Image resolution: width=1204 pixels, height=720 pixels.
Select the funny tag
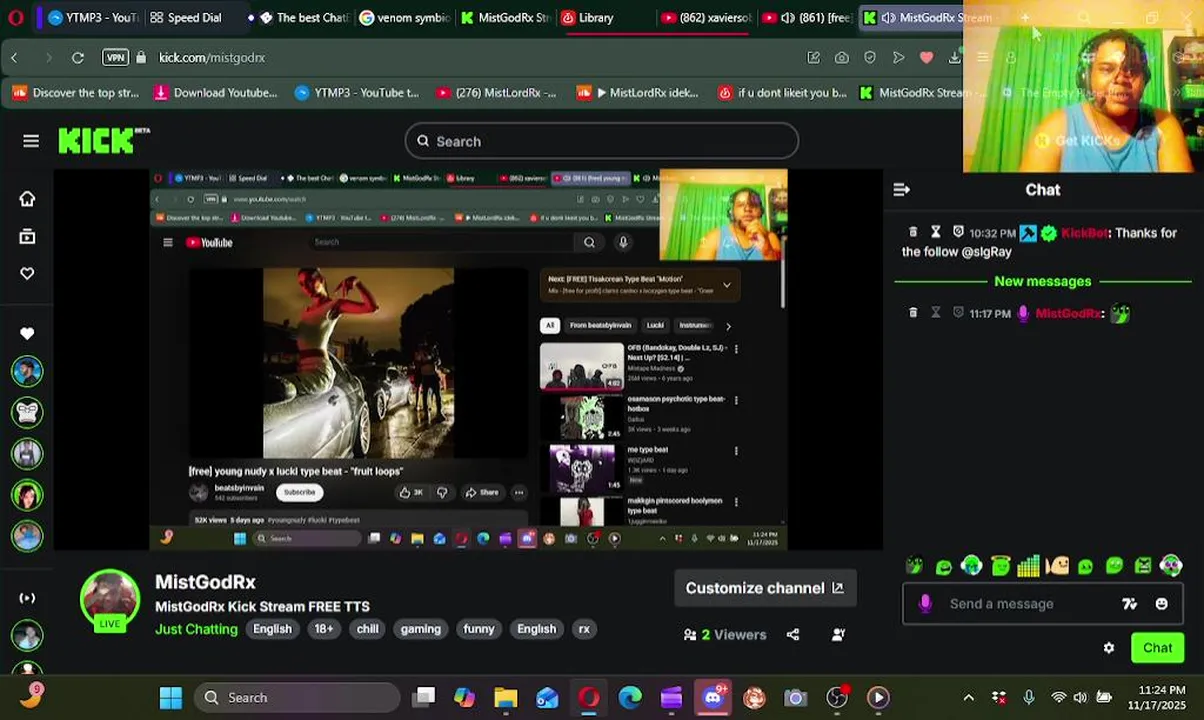478,629
